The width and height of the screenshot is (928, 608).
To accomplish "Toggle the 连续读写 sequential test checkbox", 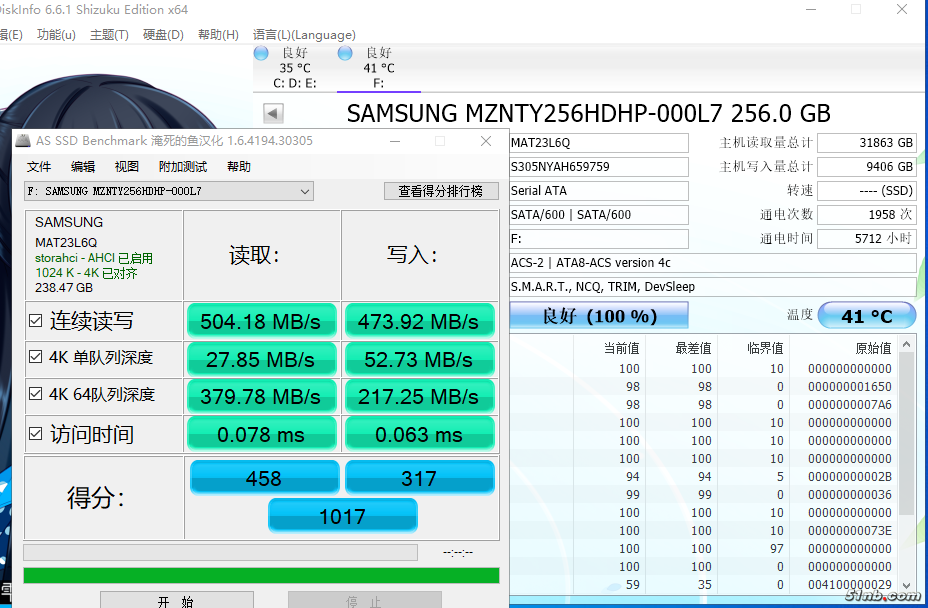I will 36,320.
